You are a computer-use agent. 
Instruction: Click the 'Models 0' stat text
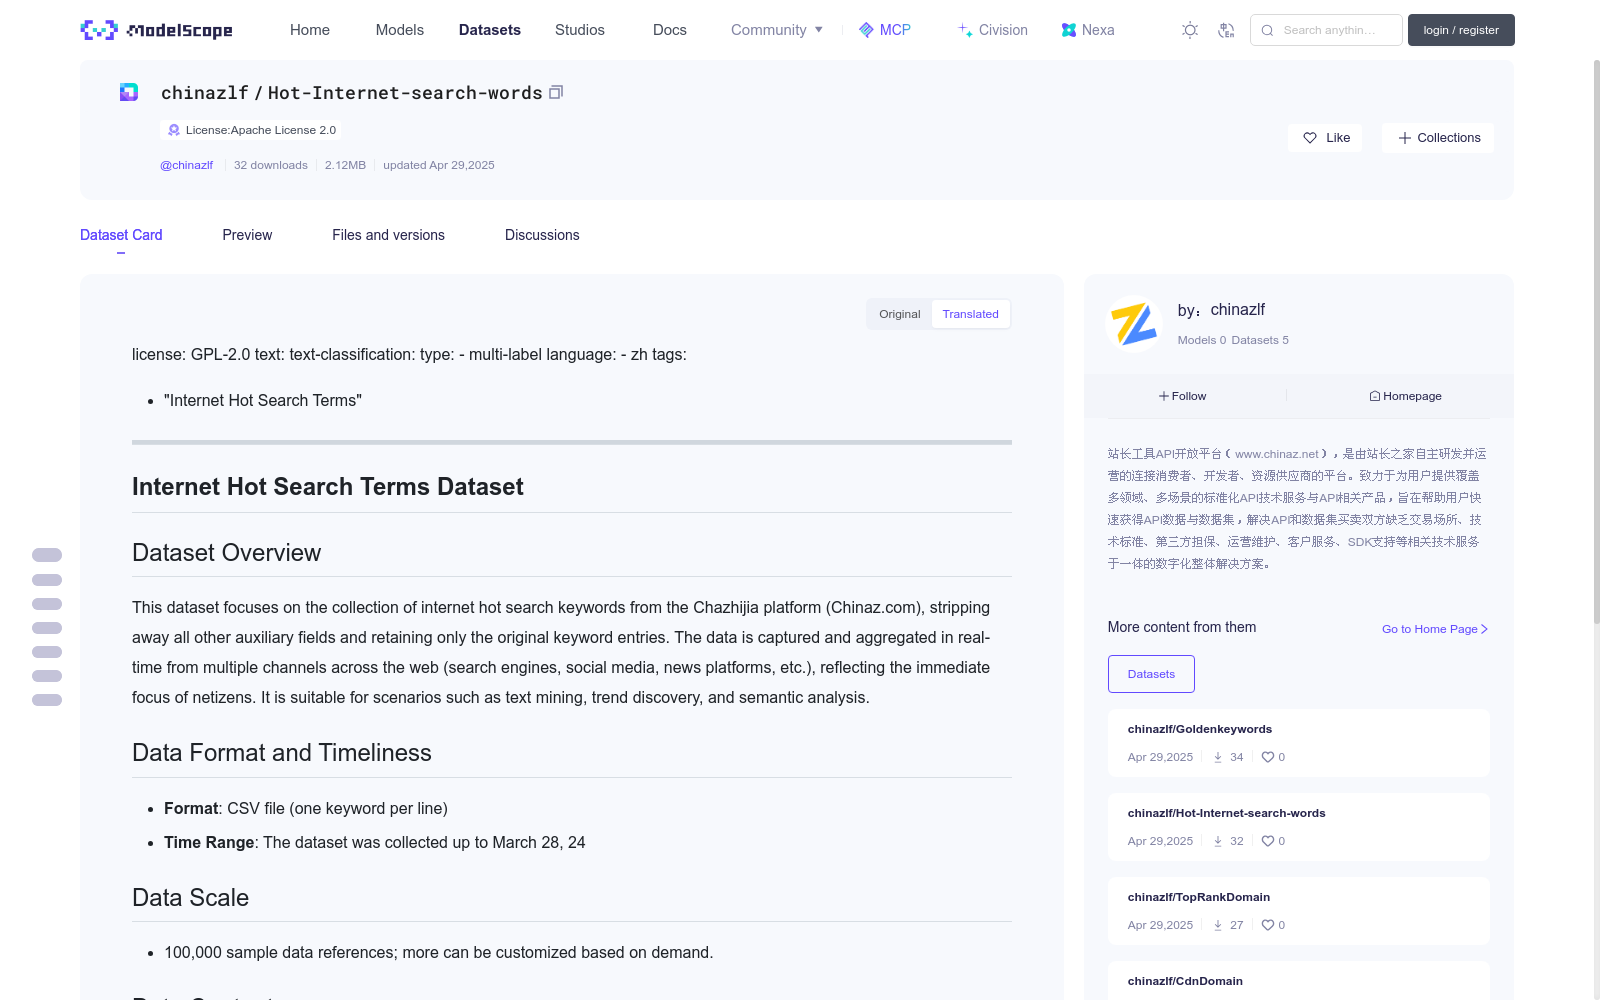click(x=1202, y=340)
